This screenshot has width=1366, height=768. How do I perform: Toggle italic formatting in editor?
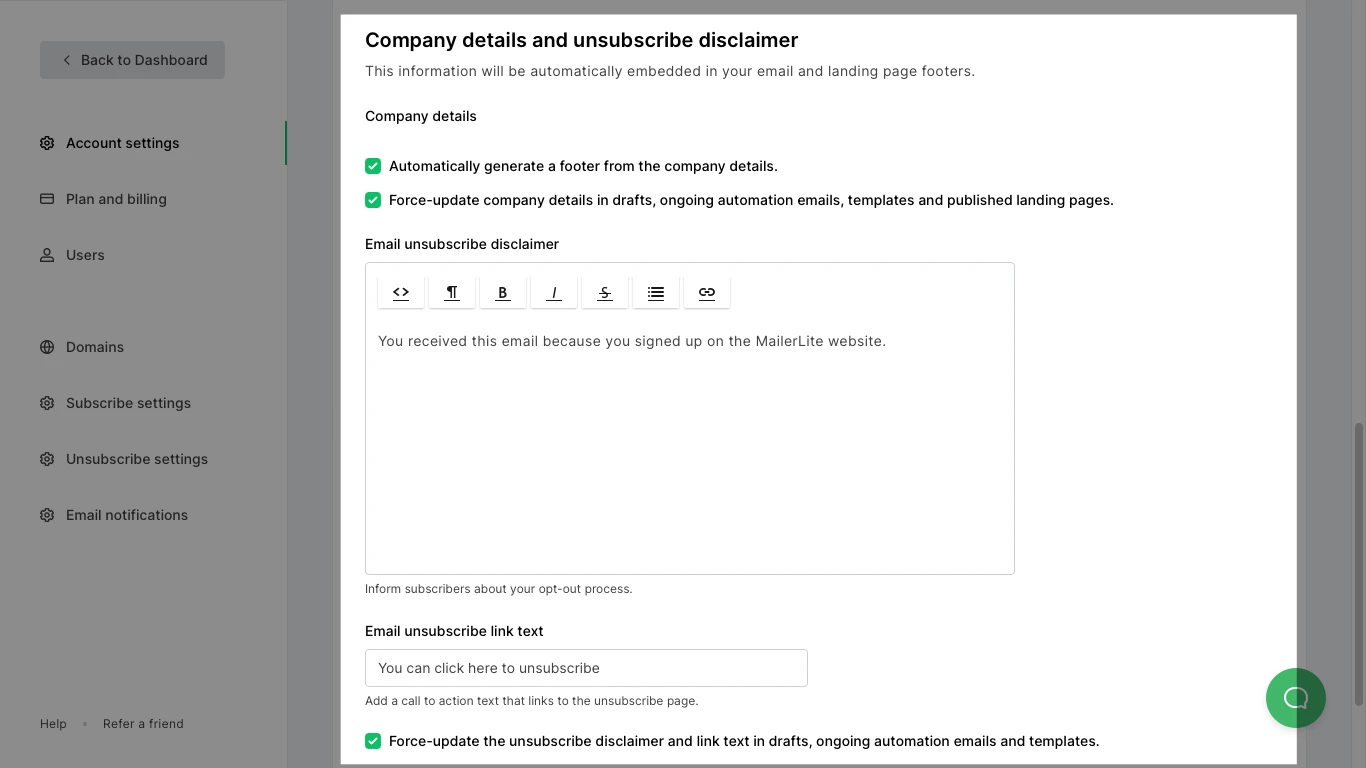554,293
